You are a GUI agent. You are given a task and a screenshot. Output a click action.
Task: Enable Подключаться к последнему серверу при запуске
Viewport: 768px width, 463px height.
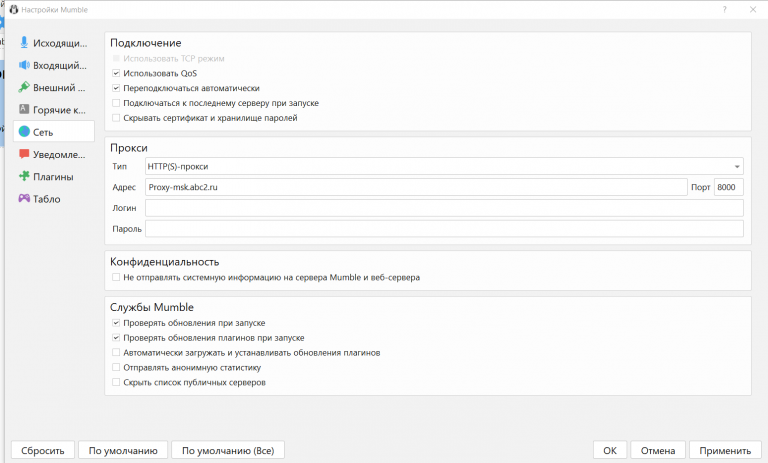coord(116,103)
